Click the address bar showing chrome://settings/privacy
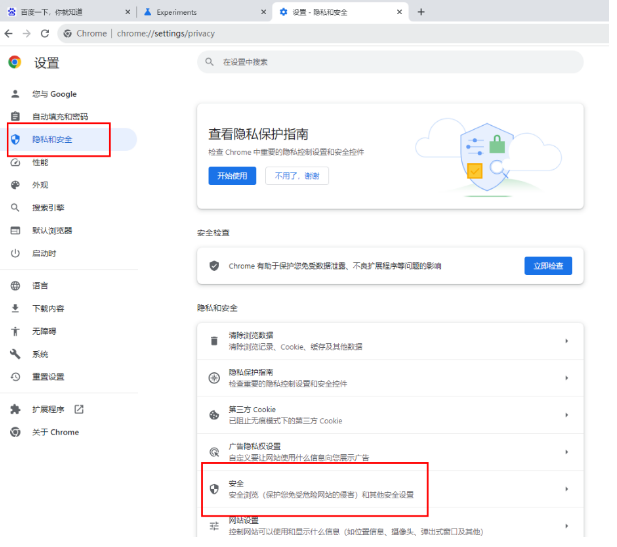 (334, 34)
